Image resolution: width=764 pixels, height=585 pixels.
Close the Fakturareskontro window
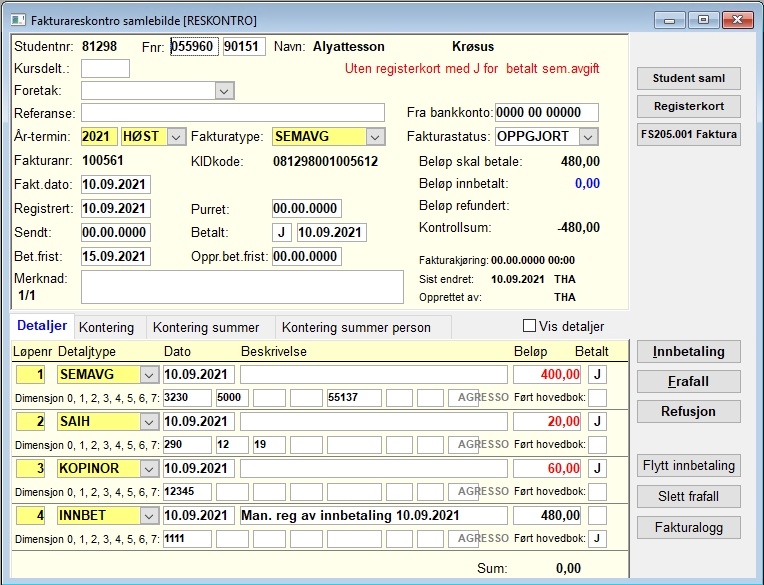click(738, 20)
